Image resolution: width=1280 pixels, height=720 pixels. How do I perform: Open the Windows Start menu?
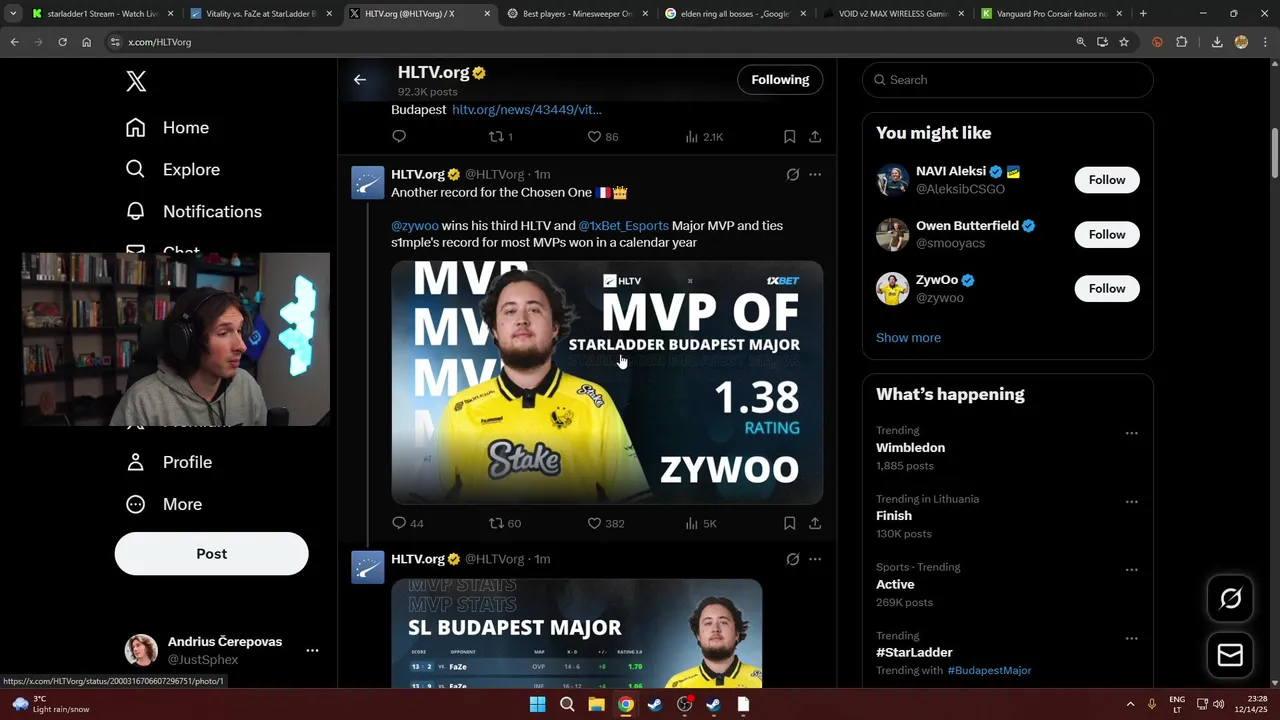click(537, 704)
